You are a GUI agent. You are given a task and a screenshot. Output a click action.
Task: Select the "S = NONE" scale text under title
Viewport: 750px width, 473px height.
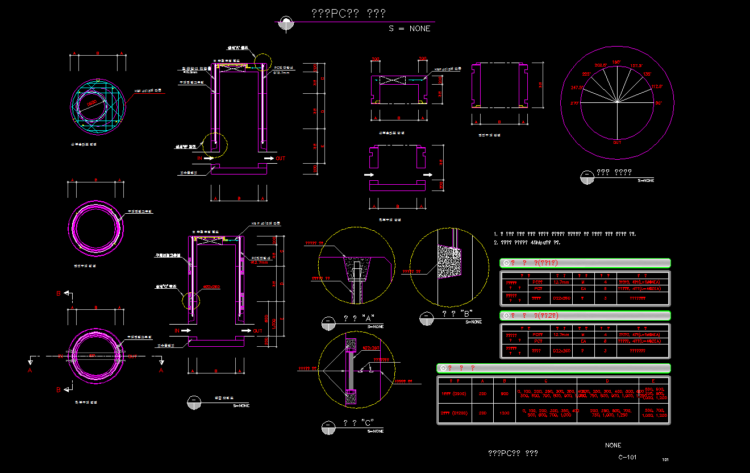(x=409, y=29)
